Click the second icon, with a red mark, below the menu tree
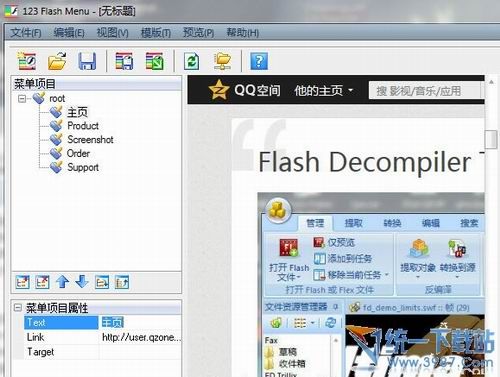The image size is (500, 377). [42, 282]
